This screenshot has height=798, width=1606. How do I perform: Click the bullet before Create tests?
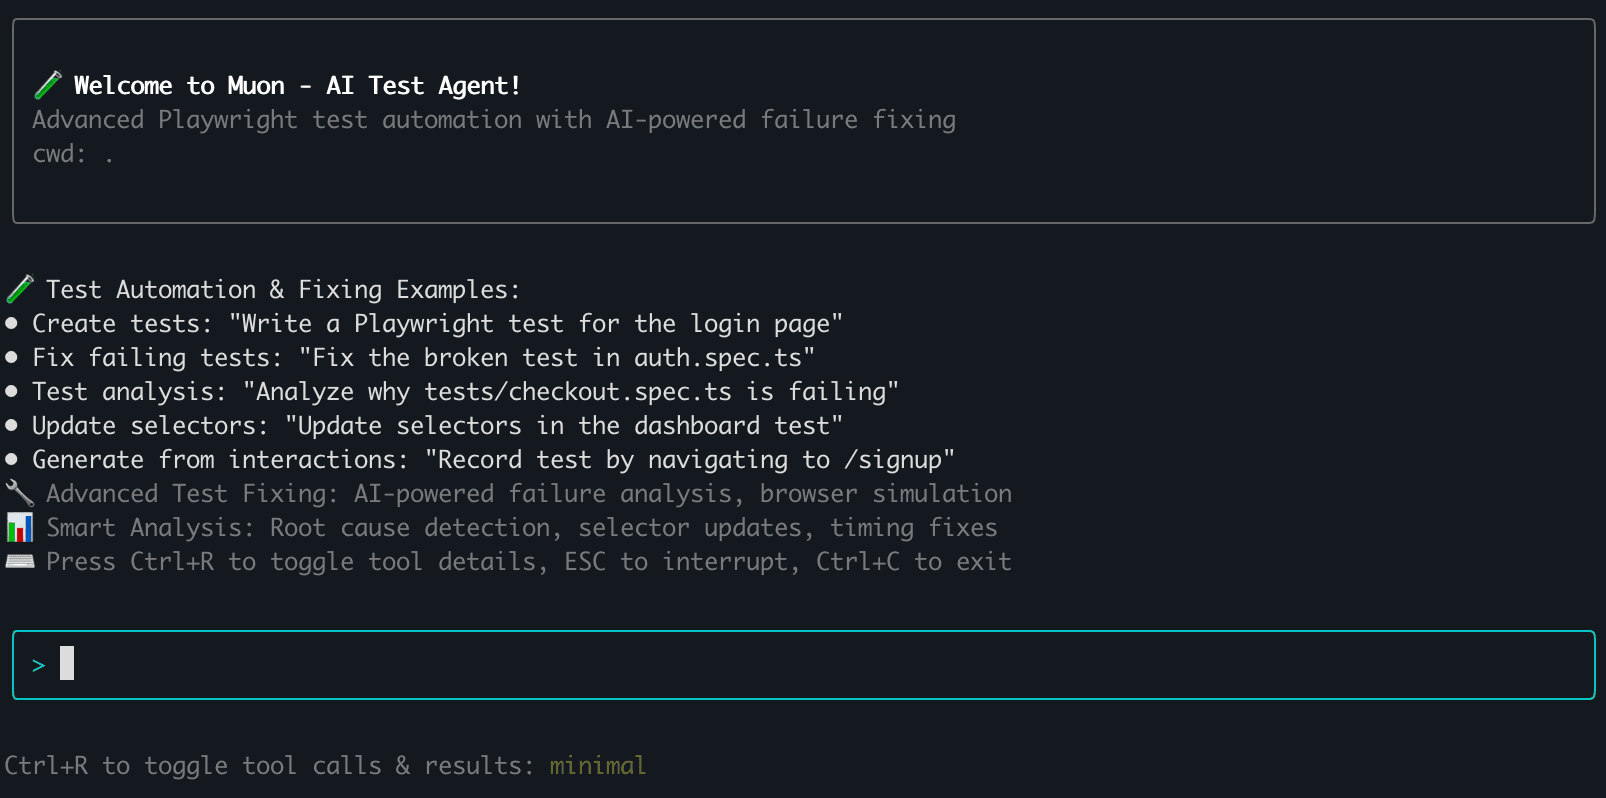coord(12,323)
